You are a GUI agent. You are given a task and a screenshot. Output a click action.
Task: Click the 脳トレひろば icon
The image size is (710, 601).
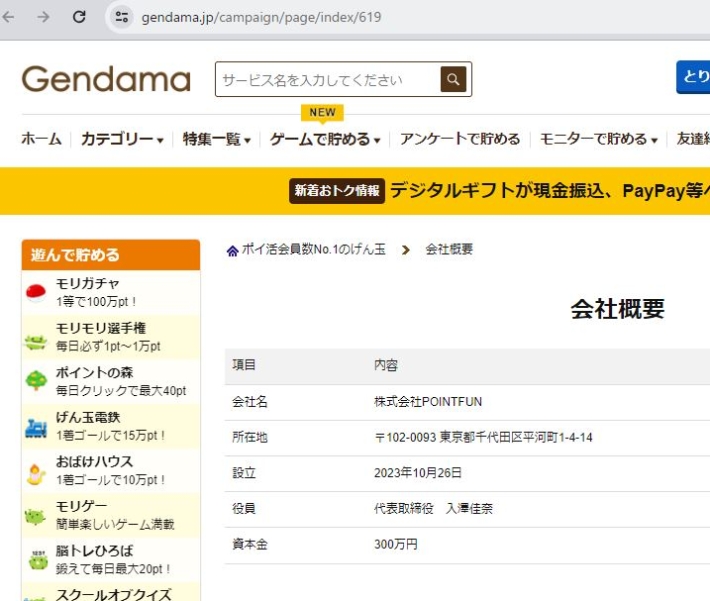(x=38, y=560)
